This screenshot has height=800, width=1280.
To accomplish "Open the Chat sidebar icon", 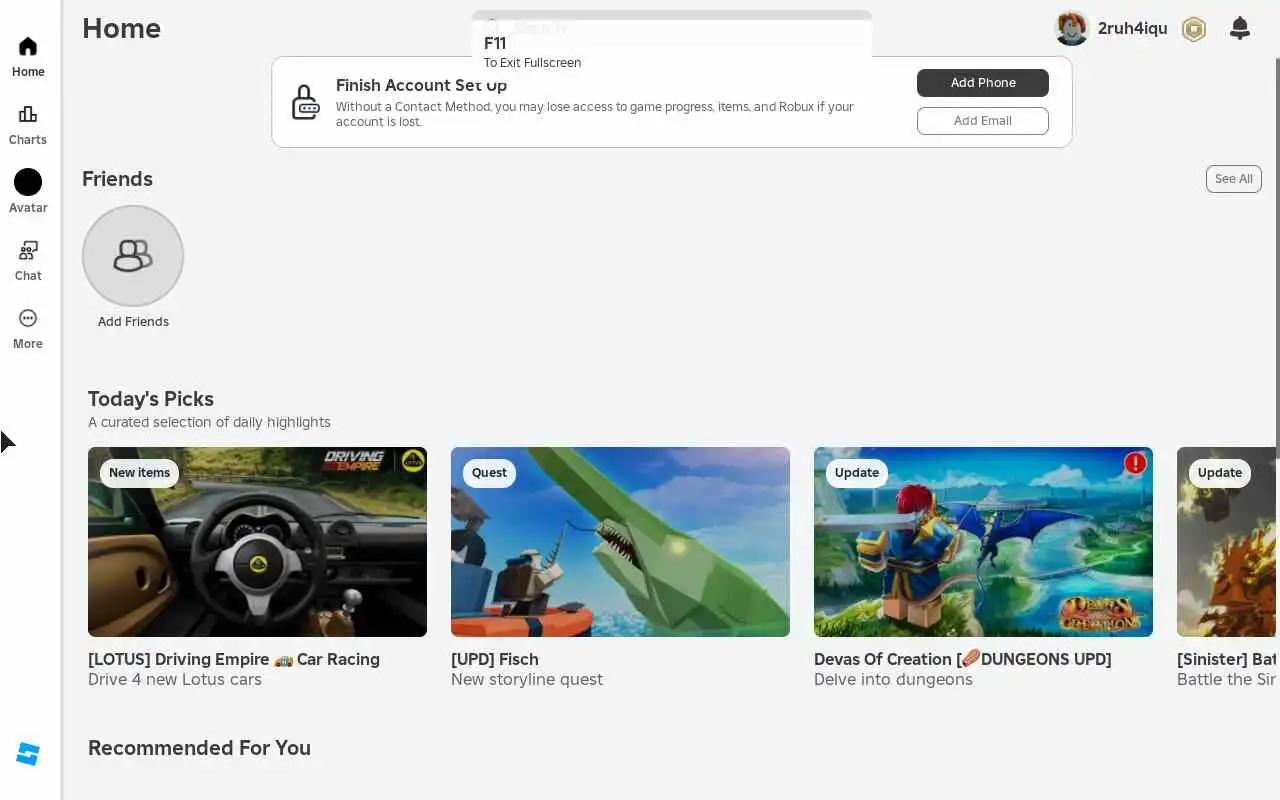I will click(x=28, y=250).
